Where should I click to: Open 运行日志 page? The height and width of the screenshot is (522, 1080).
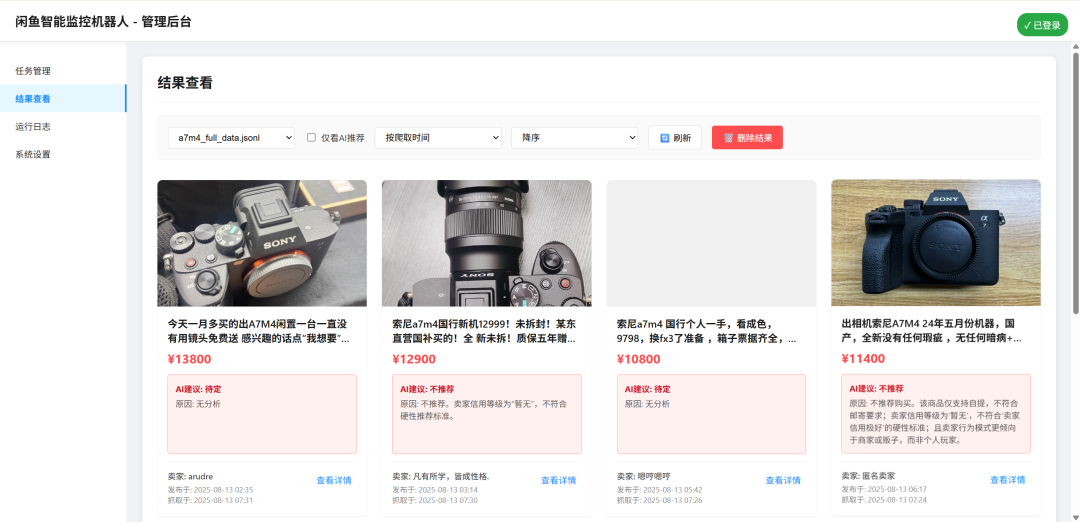pos(63,127)
